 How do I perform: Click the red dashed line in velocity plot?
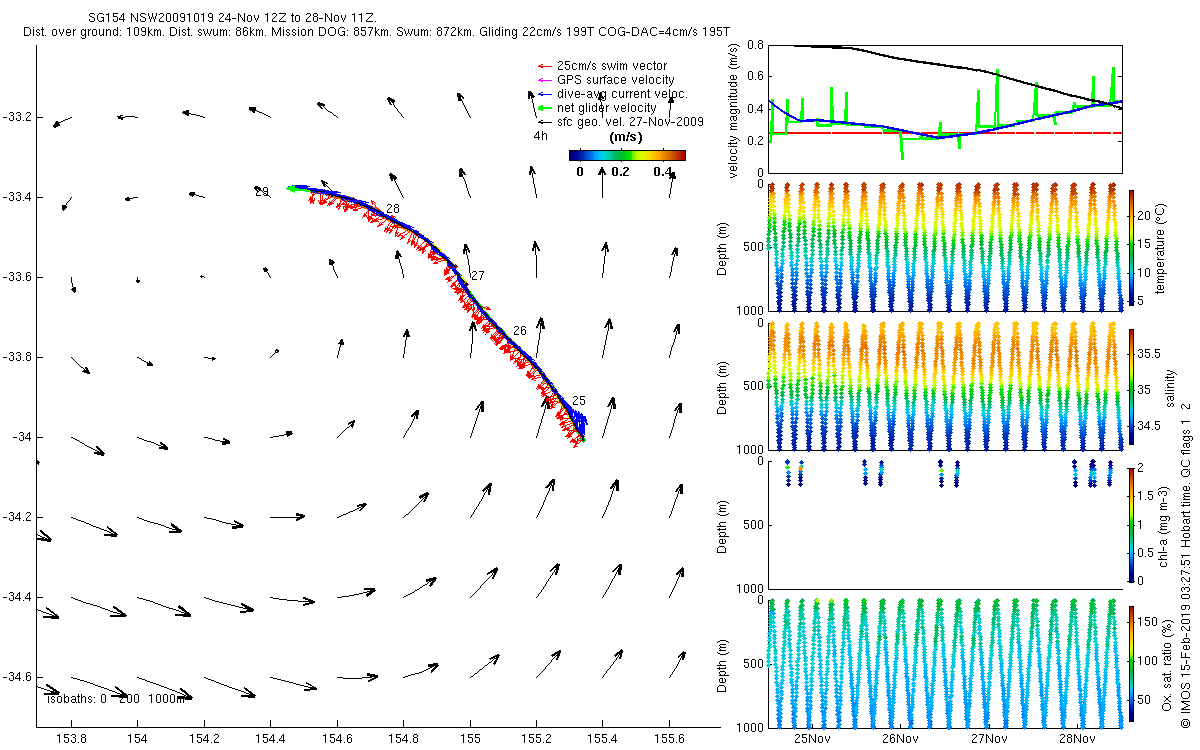click(x=945, y=133)
